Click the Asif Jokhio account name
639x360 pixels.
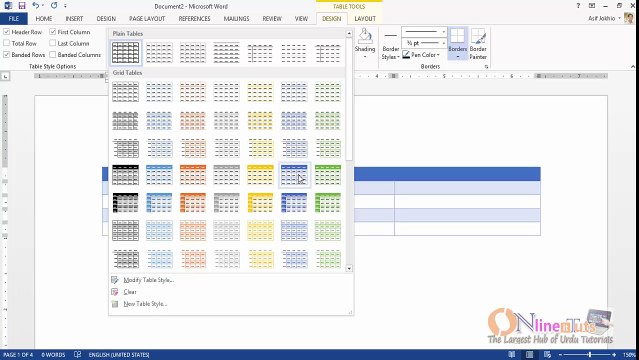click(602, 19)
